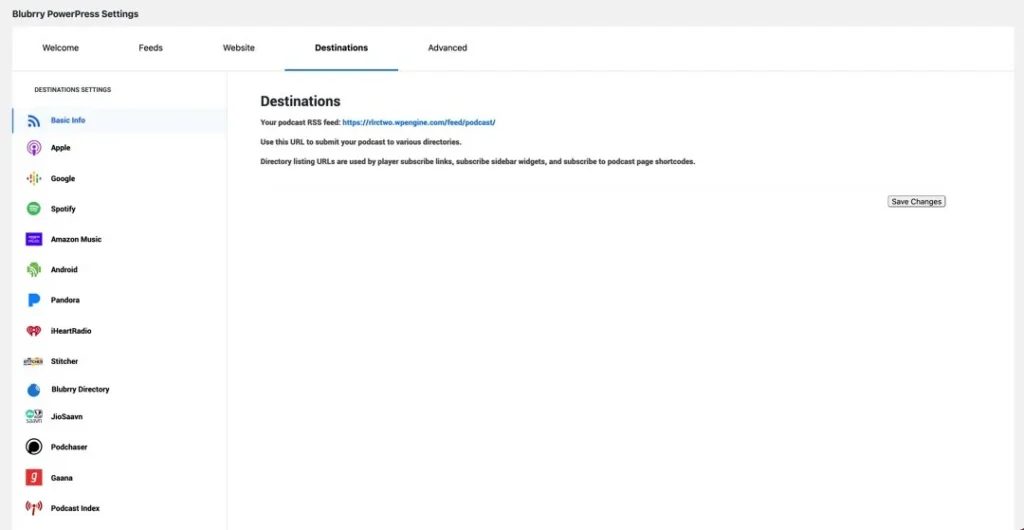
Task: Open the podcast RSS feed URL link
Action: (419, 122)
